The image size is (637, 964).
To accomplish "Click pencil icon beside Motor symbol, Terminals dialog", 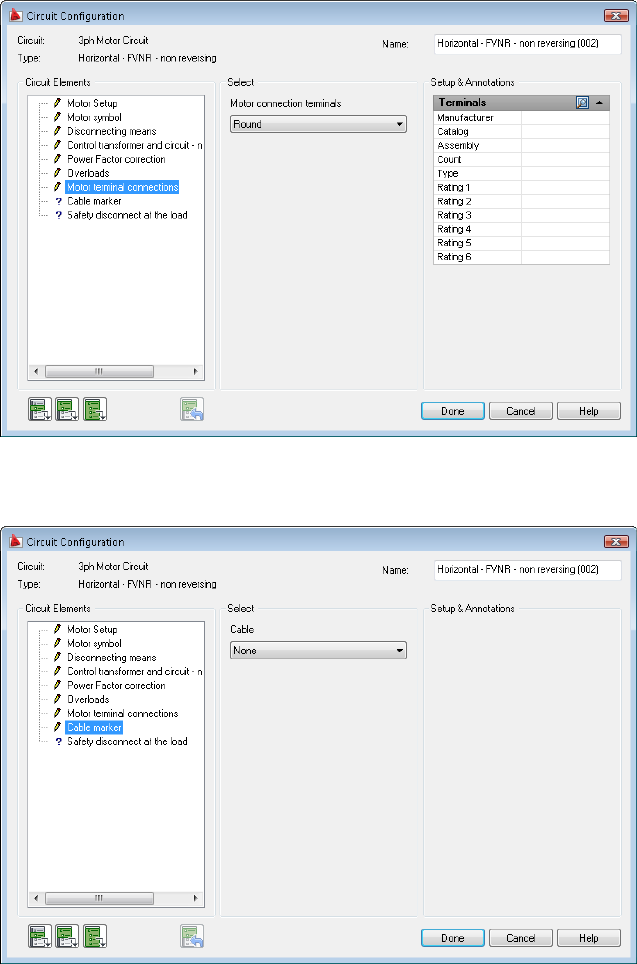I will 58,117.
